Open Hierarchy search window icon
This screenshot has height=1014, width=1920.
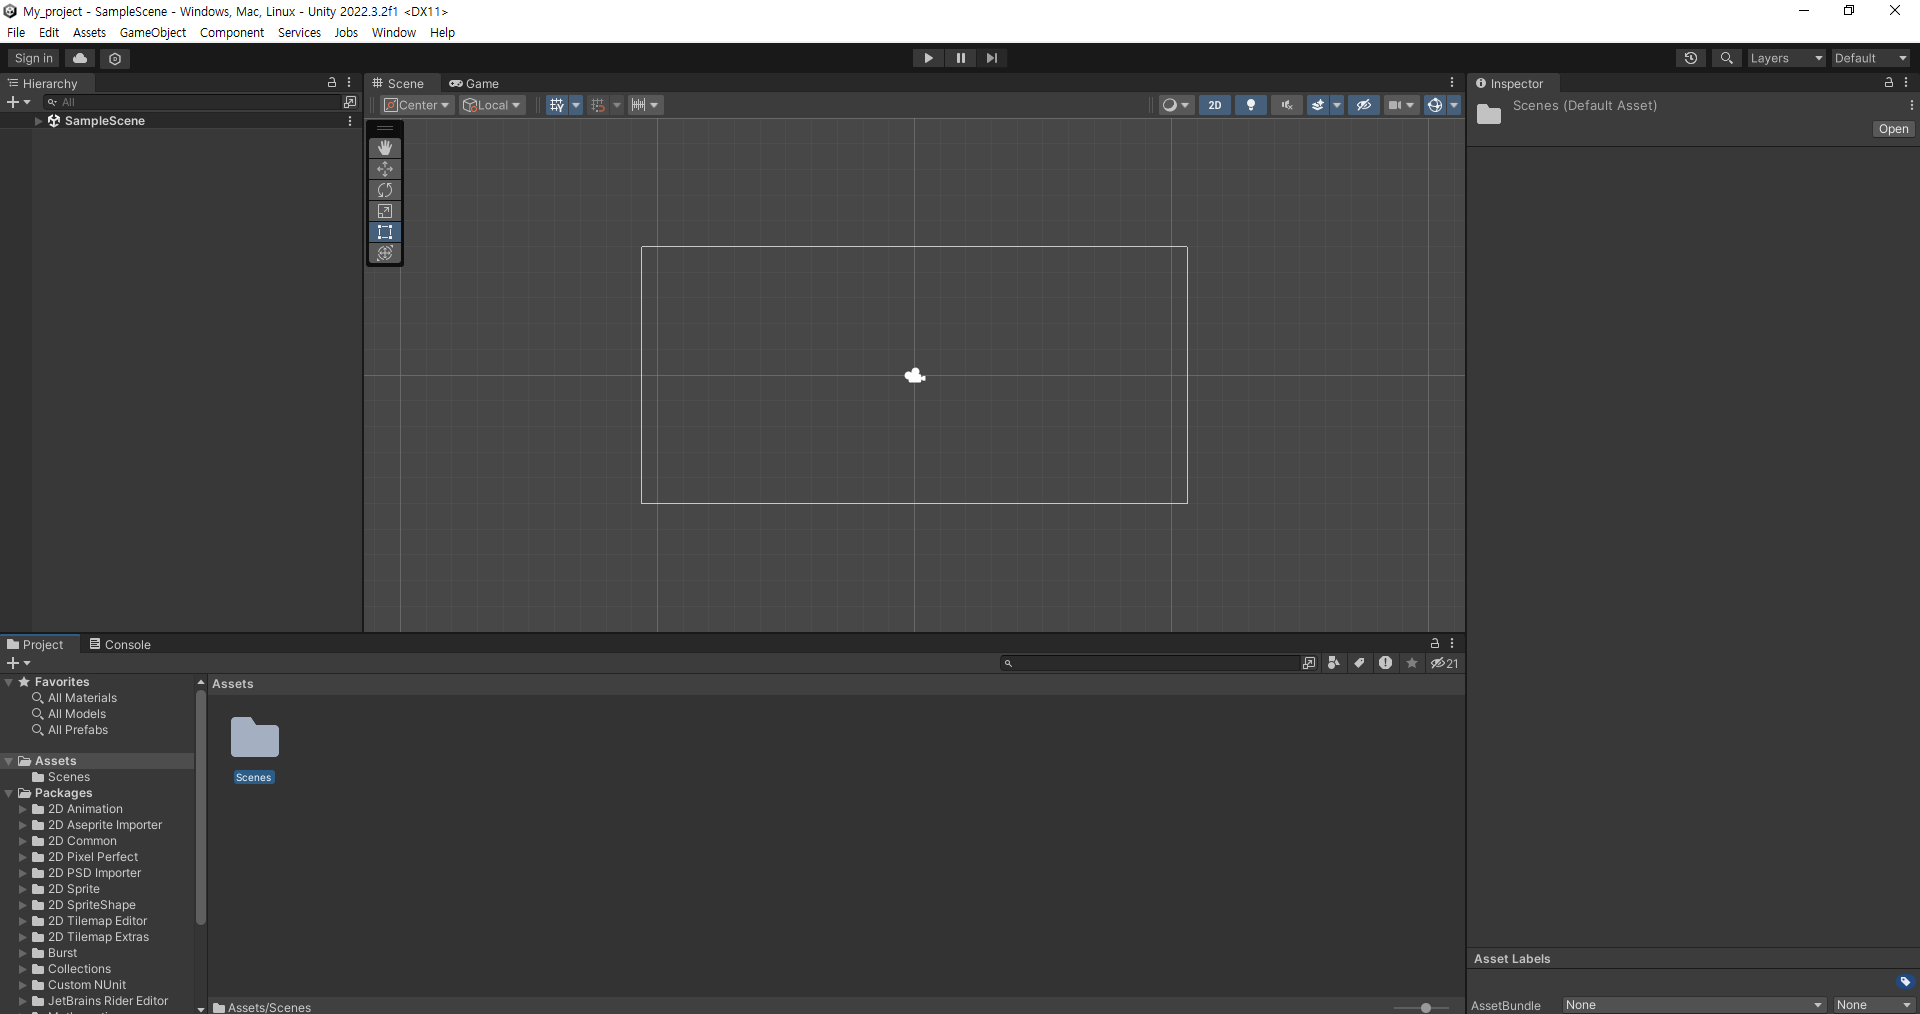tap(349, 102)
